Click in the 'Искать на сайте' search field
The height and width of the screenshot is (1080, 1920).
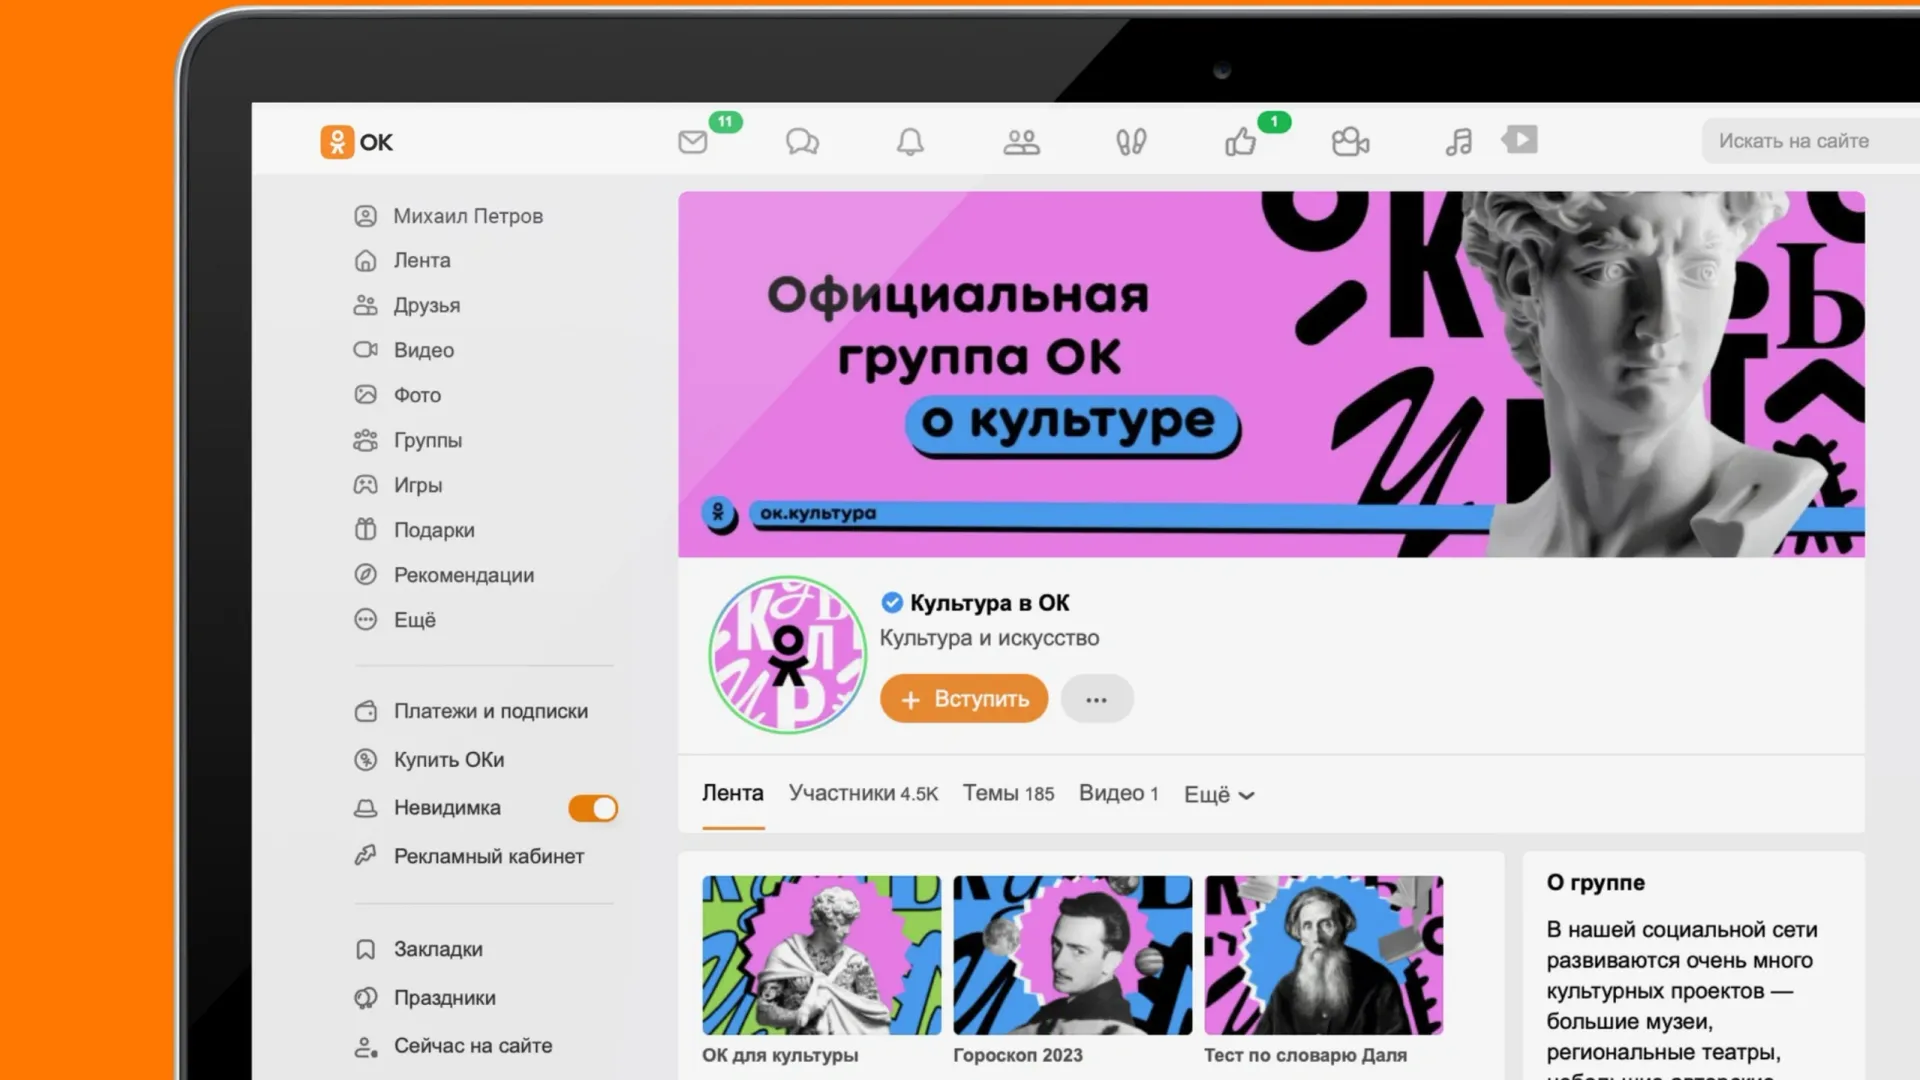[x=1810, y=141]
